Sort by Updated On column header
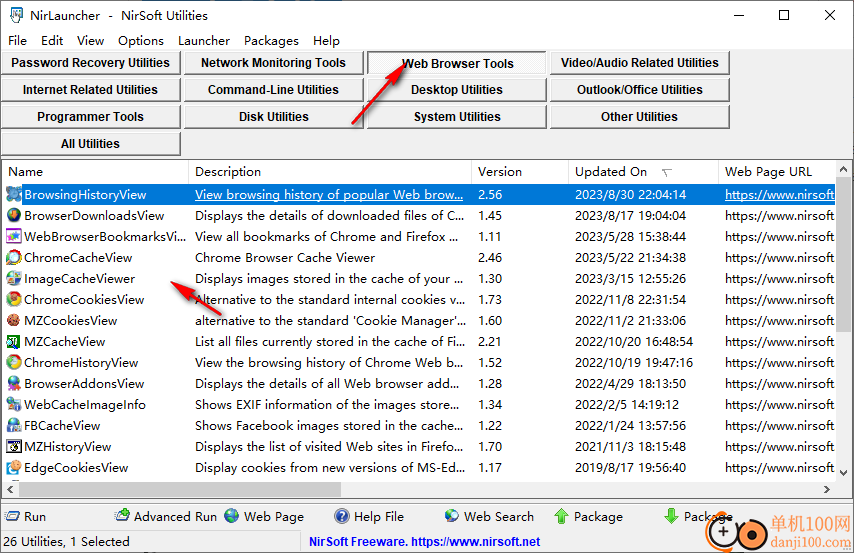This screenshot has width=854, height=553. pos(644,172)
